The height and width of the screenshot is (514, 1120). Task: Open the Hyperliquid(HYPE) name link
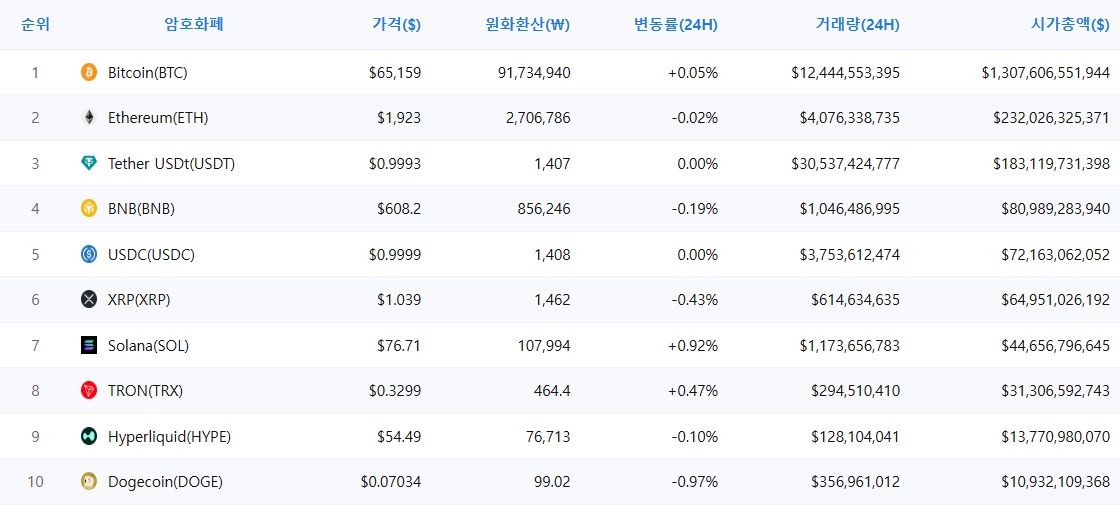[169, 436]
